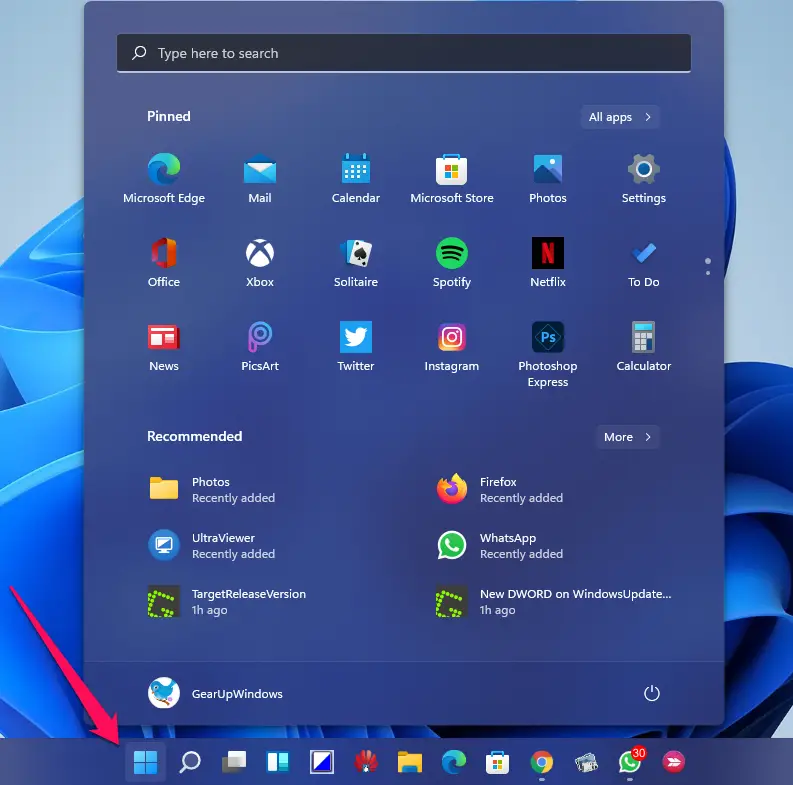The width and height of the screenshot is (793, 785).
Task: Open File Explorer on taskbar
Action: (410, 762)
